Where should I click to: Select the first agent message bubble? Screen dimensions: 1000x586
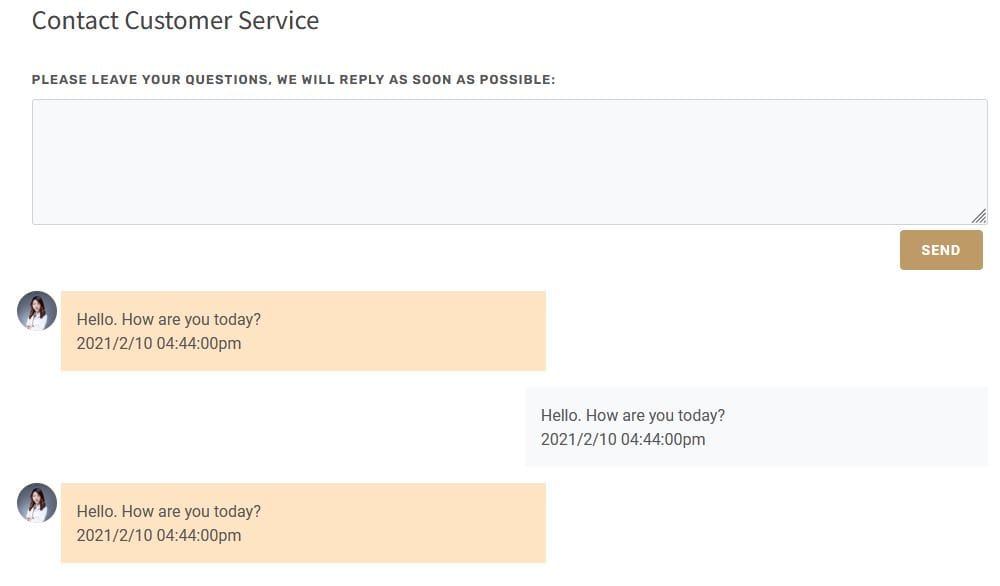[x=303, y=331]
